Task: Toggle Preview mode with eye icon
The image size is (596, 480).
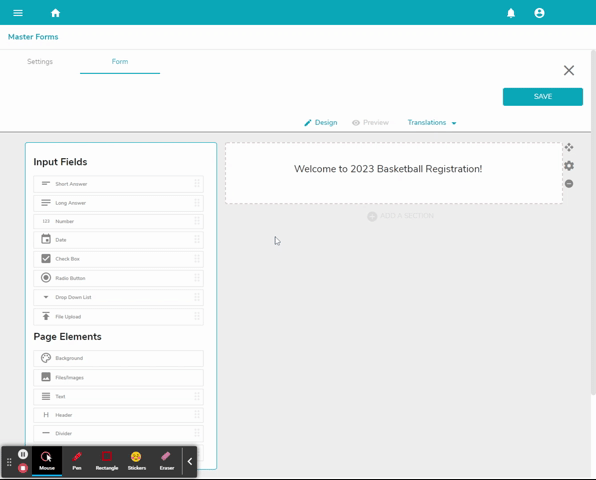Action: click(370, 122)
